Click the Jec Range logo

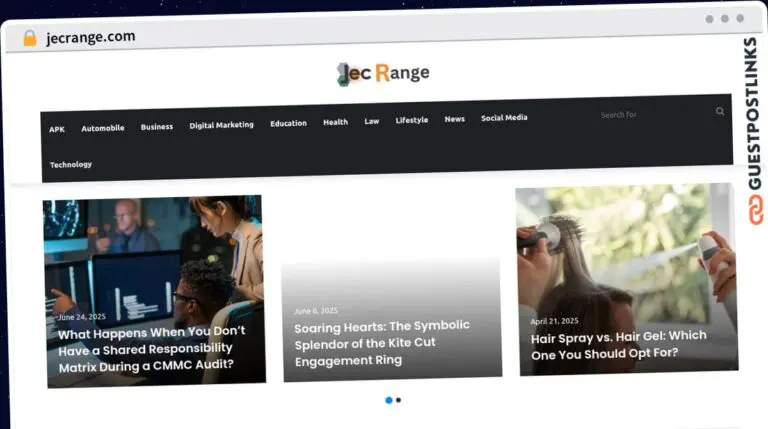click(383, 73)
